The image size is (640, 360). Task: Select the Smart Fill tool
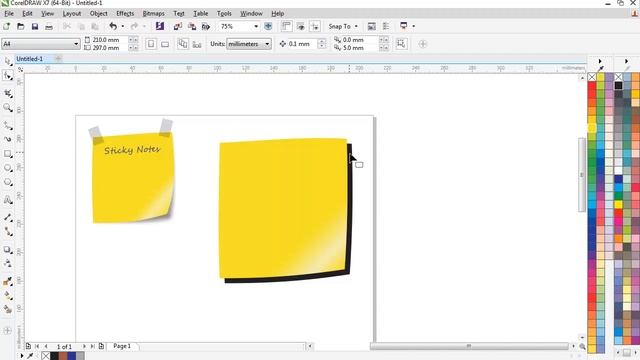tap(8, 309)
